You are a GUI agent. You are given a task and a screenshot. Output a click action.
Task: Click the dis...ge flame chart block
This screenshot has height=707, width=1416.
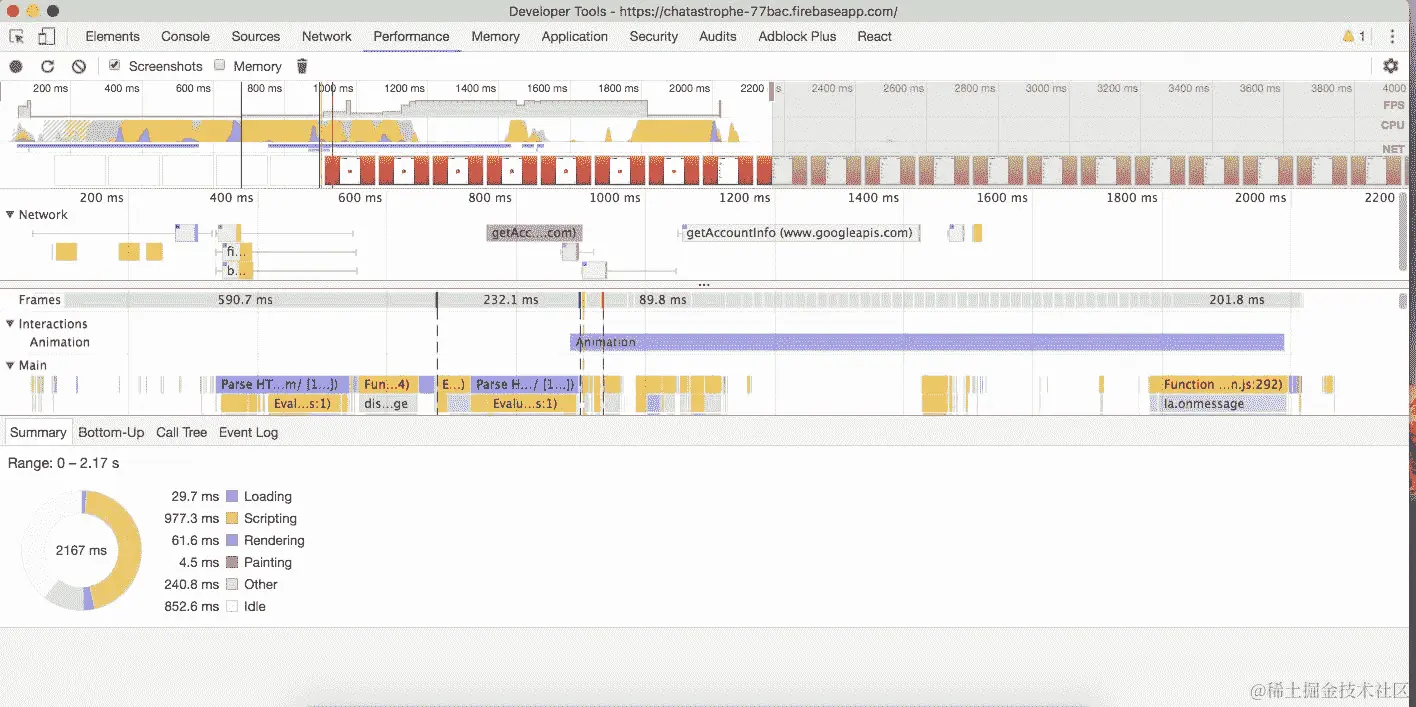pyautogui.click(x=386, y=404)
